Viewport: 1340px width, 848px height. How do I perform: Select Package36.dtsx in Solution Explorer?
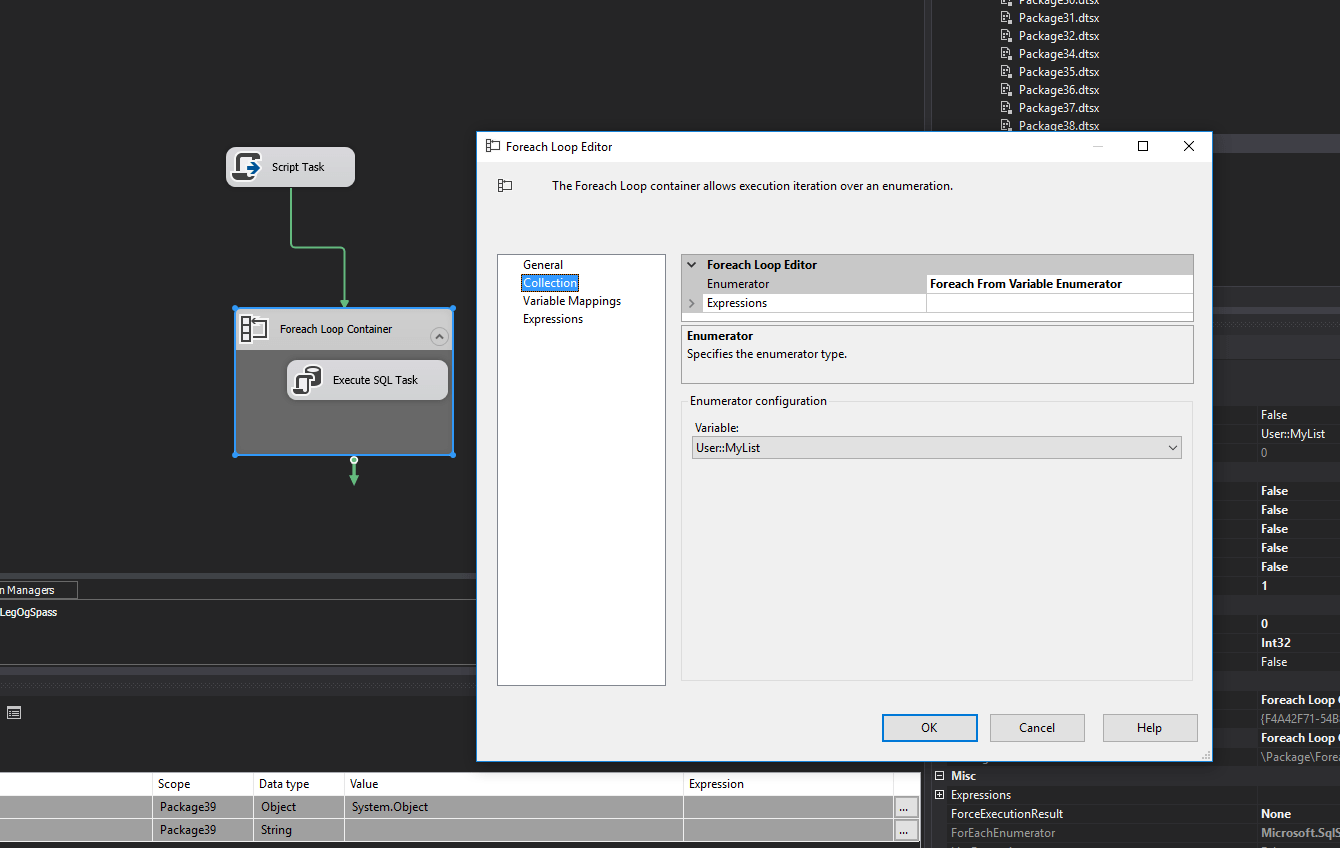(x=1059, y=90)
